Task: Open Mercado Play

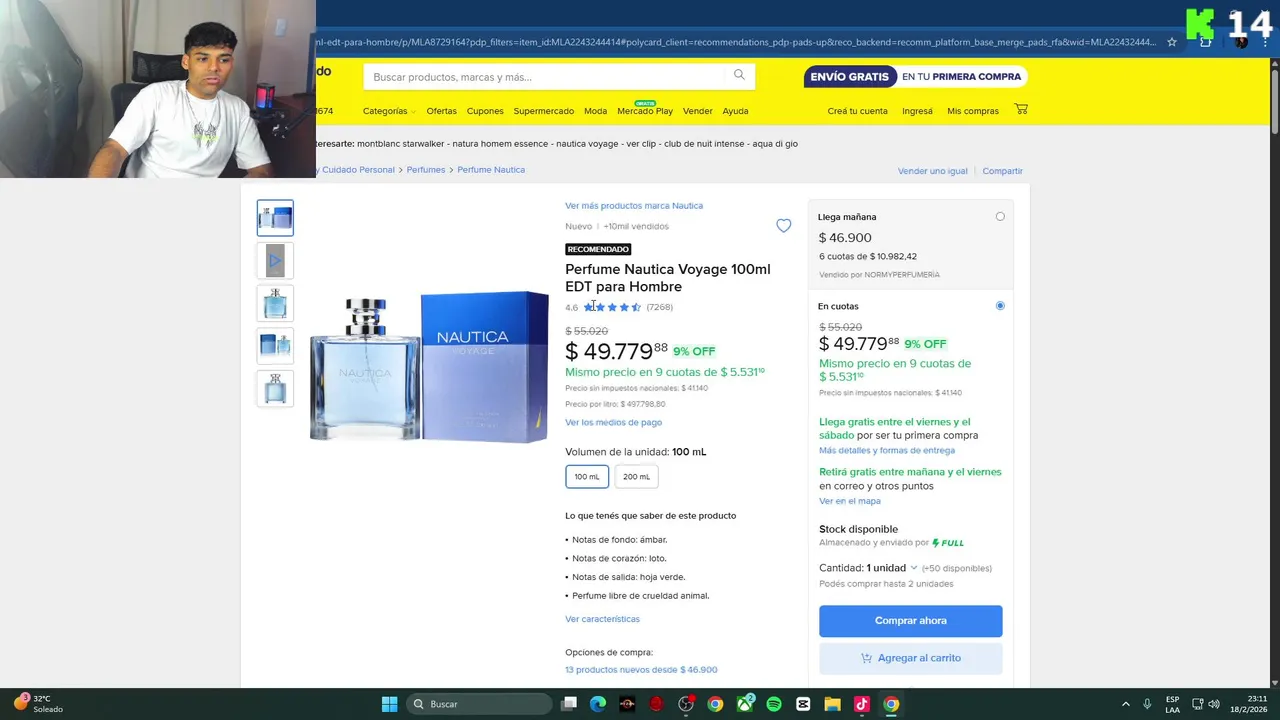Action: 645,111
